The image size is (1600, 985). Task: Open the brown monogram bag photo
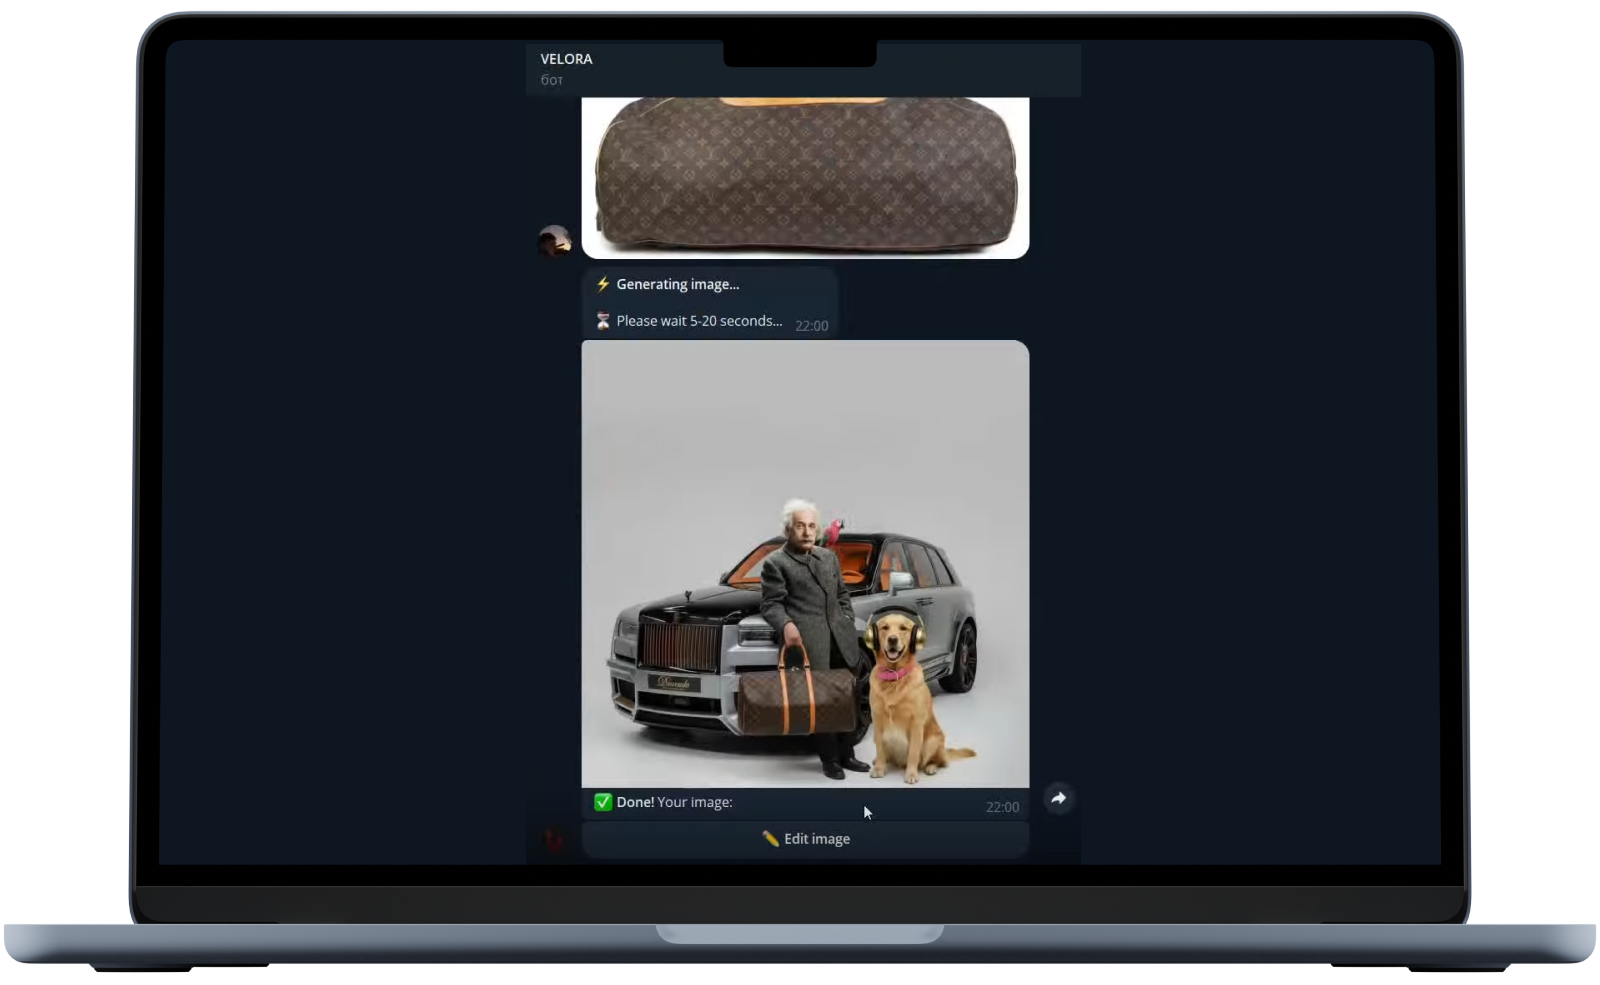pos(805,177)
